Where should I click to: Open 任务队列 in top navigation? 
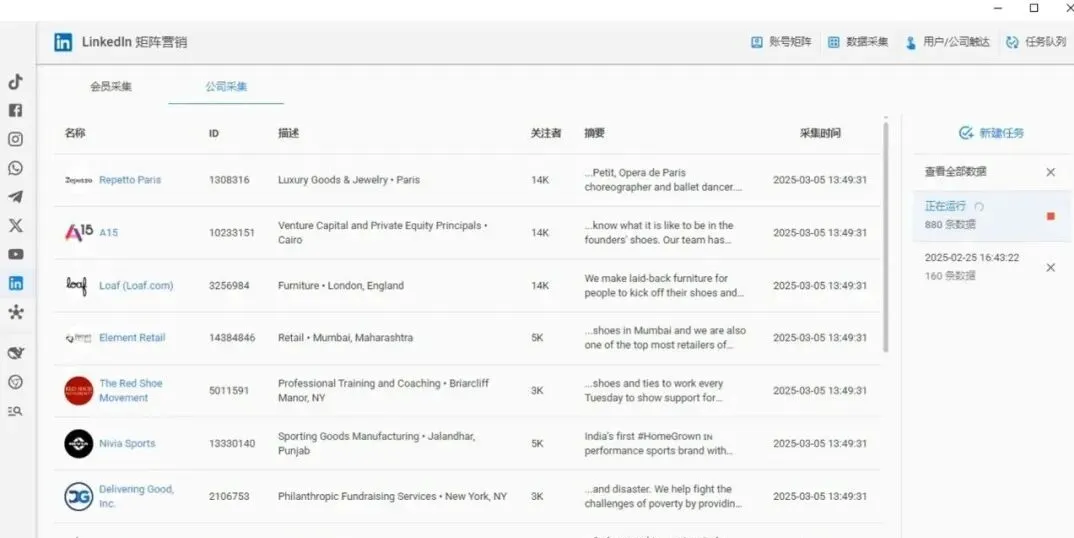coord(1036,42)
